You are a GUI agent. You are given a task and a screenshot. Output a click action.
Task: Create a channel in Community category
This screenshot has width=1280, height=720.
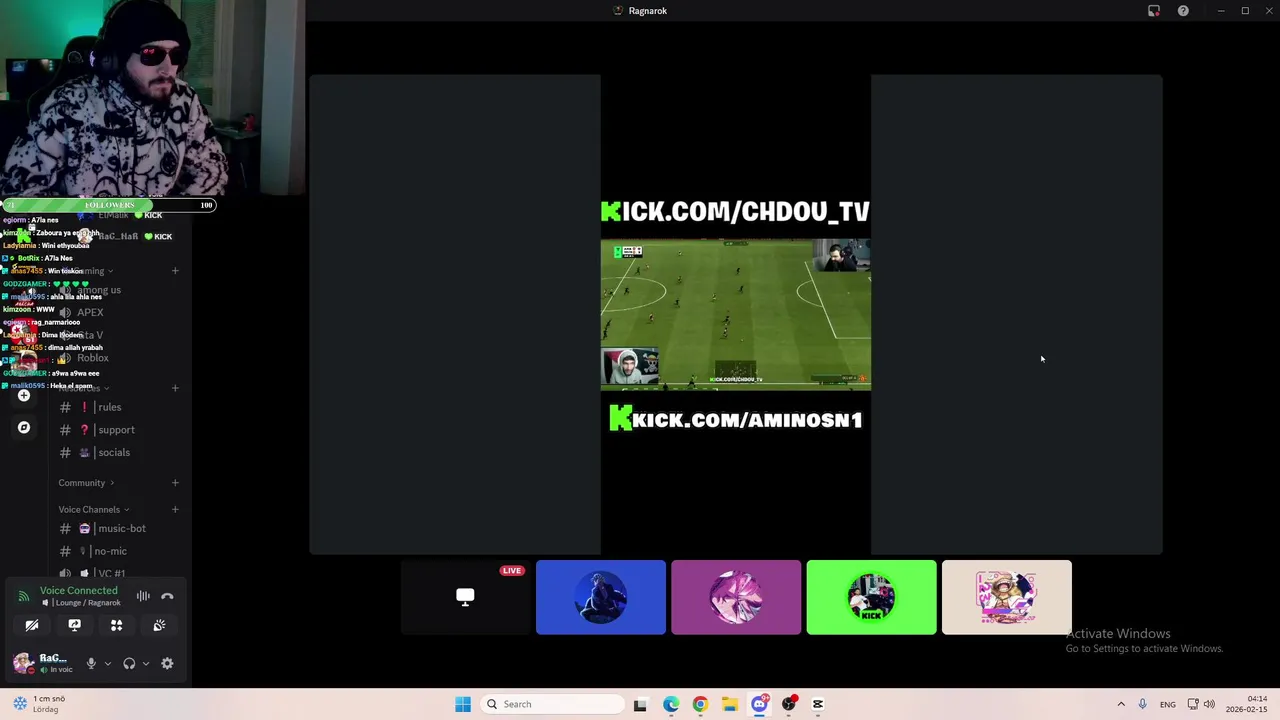coord(175,483)
